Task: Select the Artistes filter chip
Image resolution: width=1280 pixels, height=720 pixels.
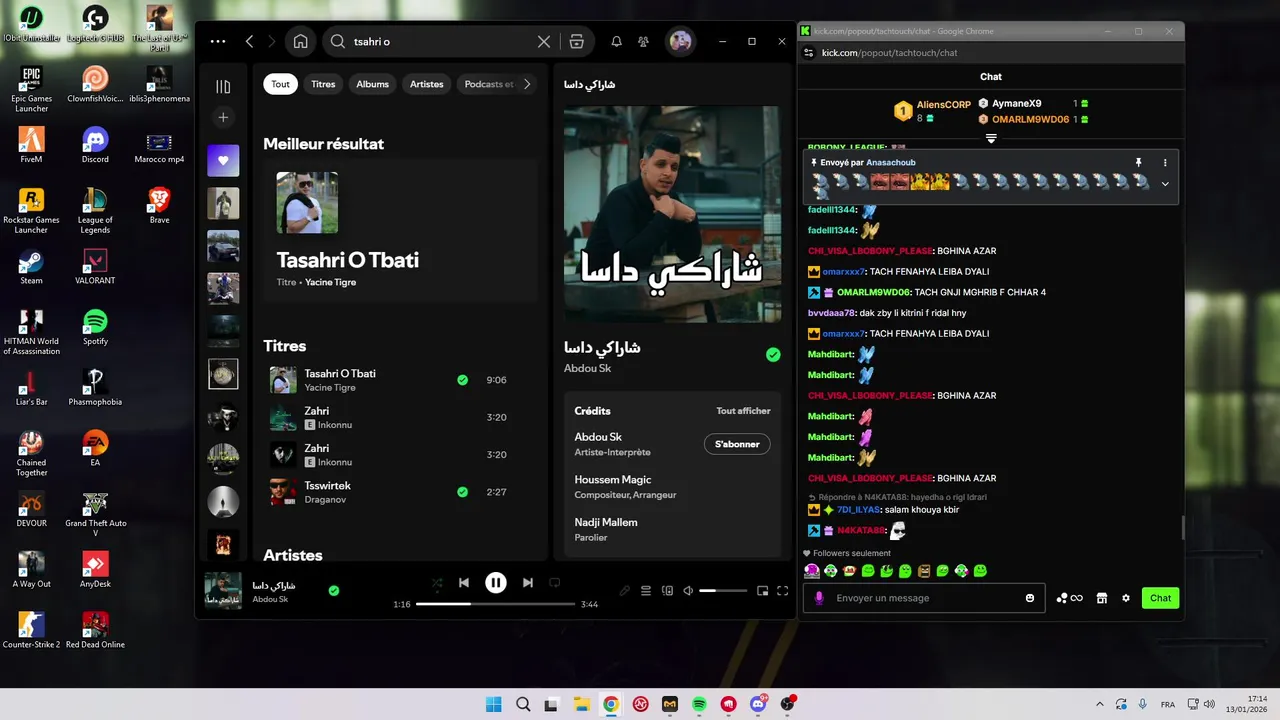Action: pyautogui.click(x=426, y=84)
